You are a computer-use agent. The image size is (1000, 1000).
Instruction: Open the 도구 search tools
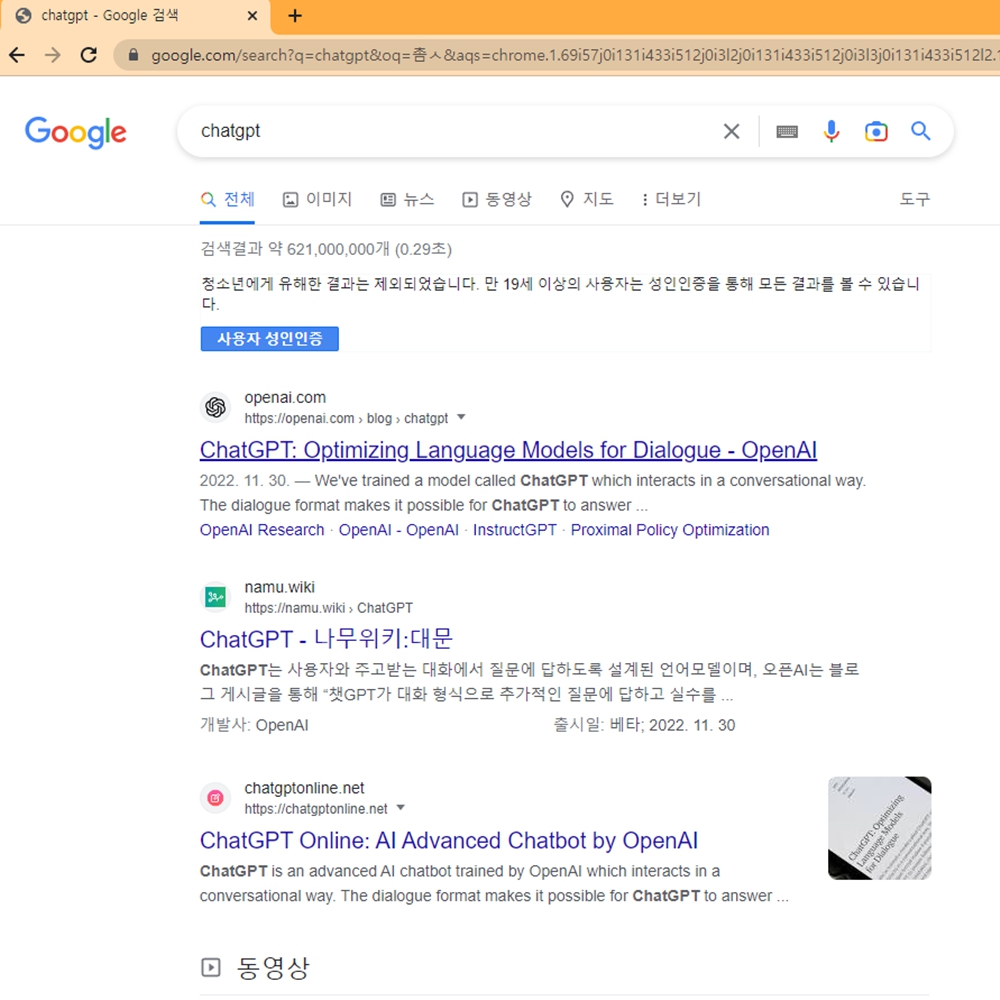[x=915, y=200]
